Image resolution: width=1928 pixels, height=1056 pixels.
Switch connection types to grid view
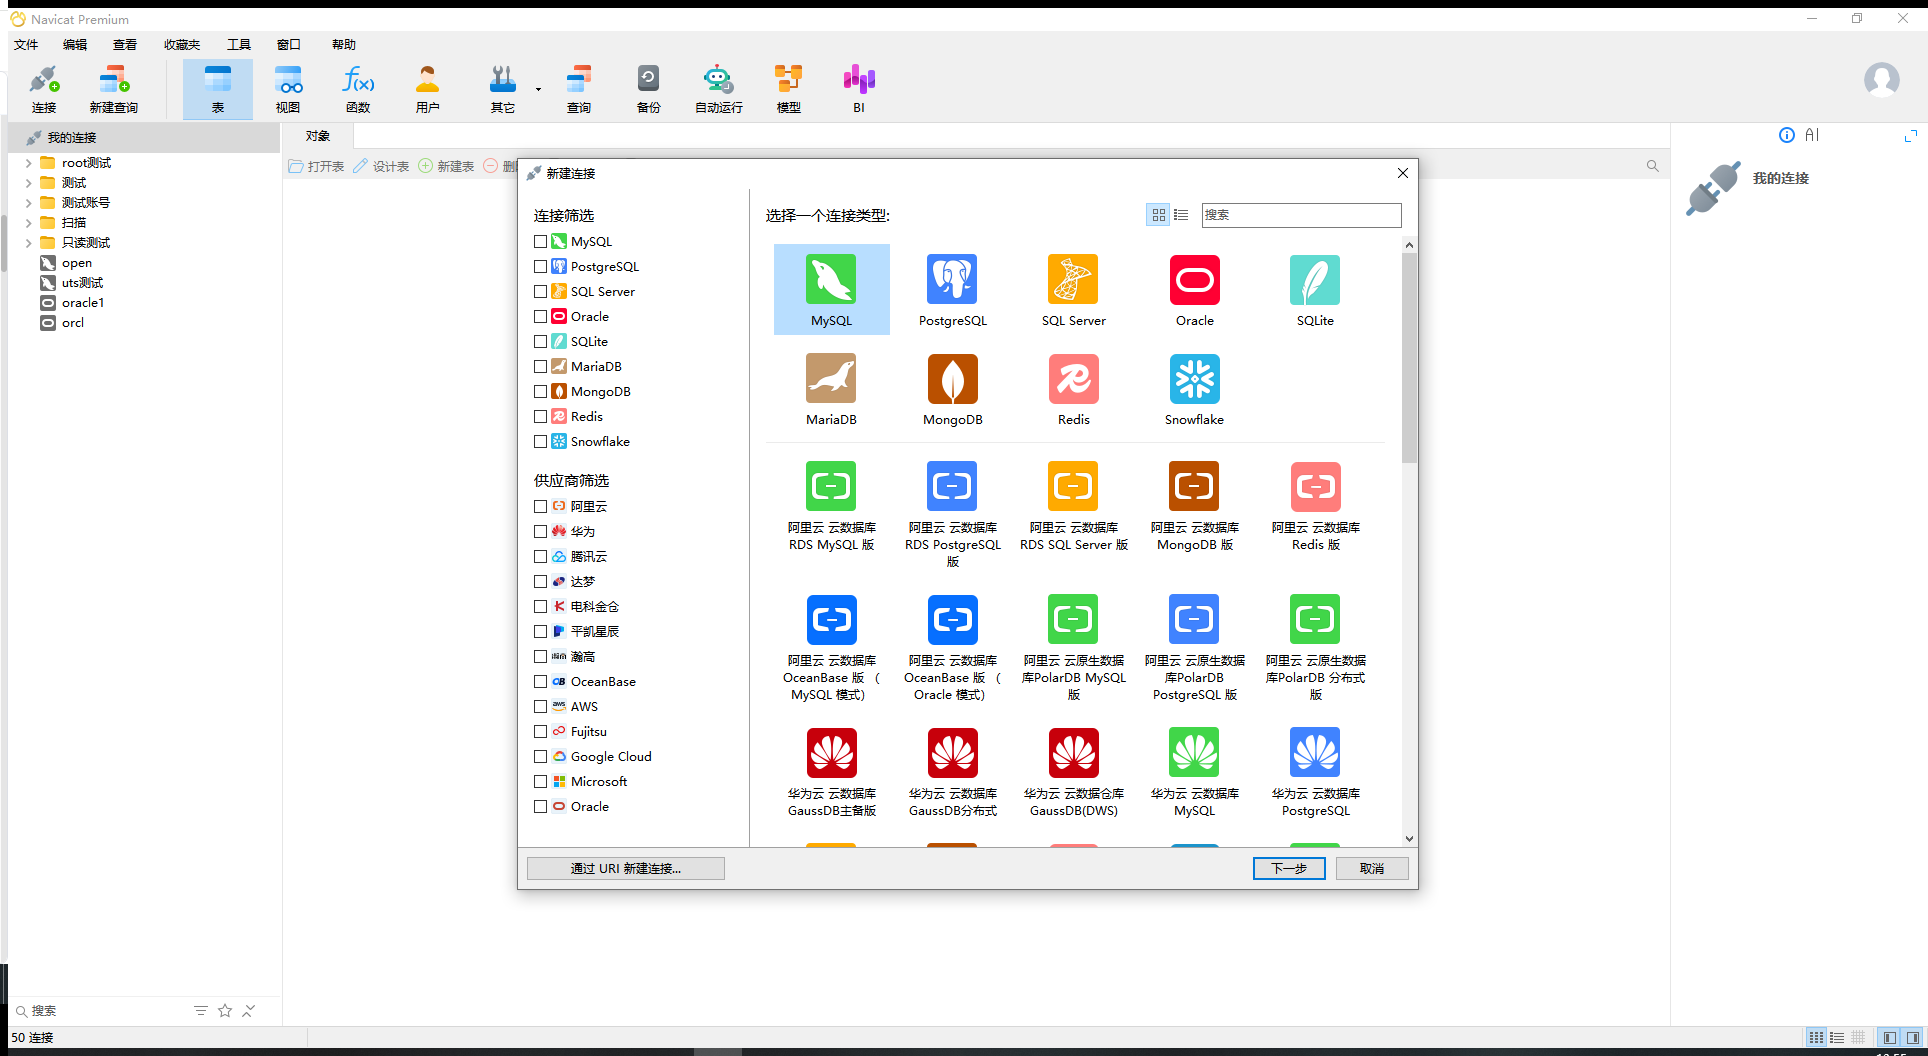coord(1158,215)
